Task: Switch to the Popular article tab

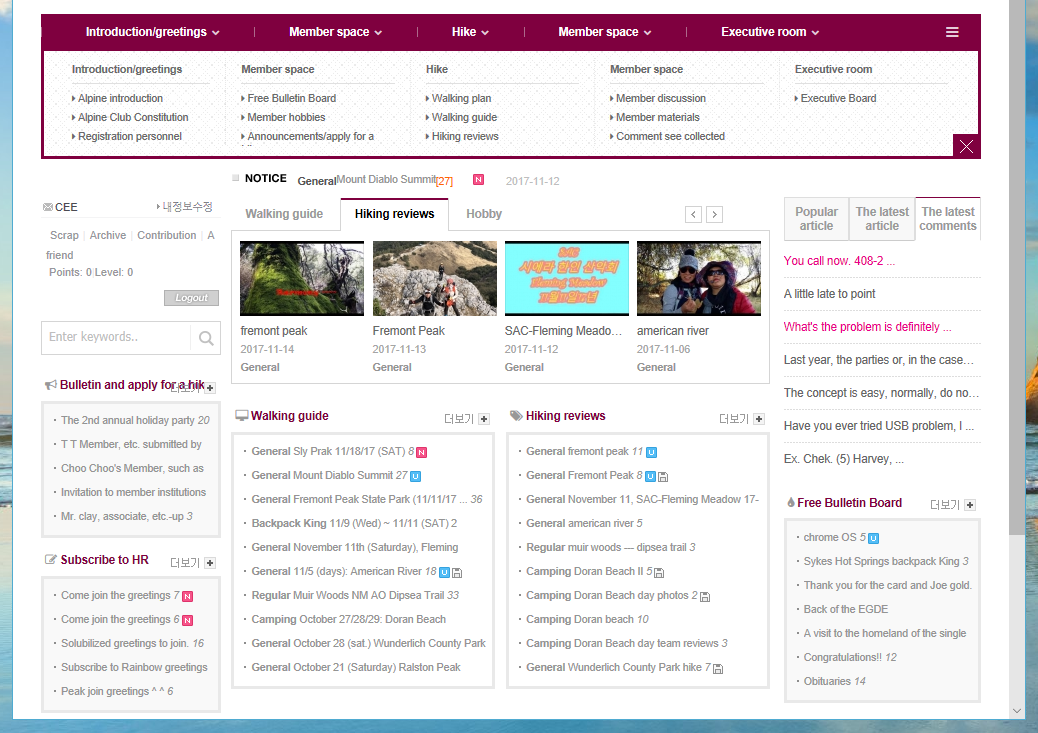Action: [816, 219]
